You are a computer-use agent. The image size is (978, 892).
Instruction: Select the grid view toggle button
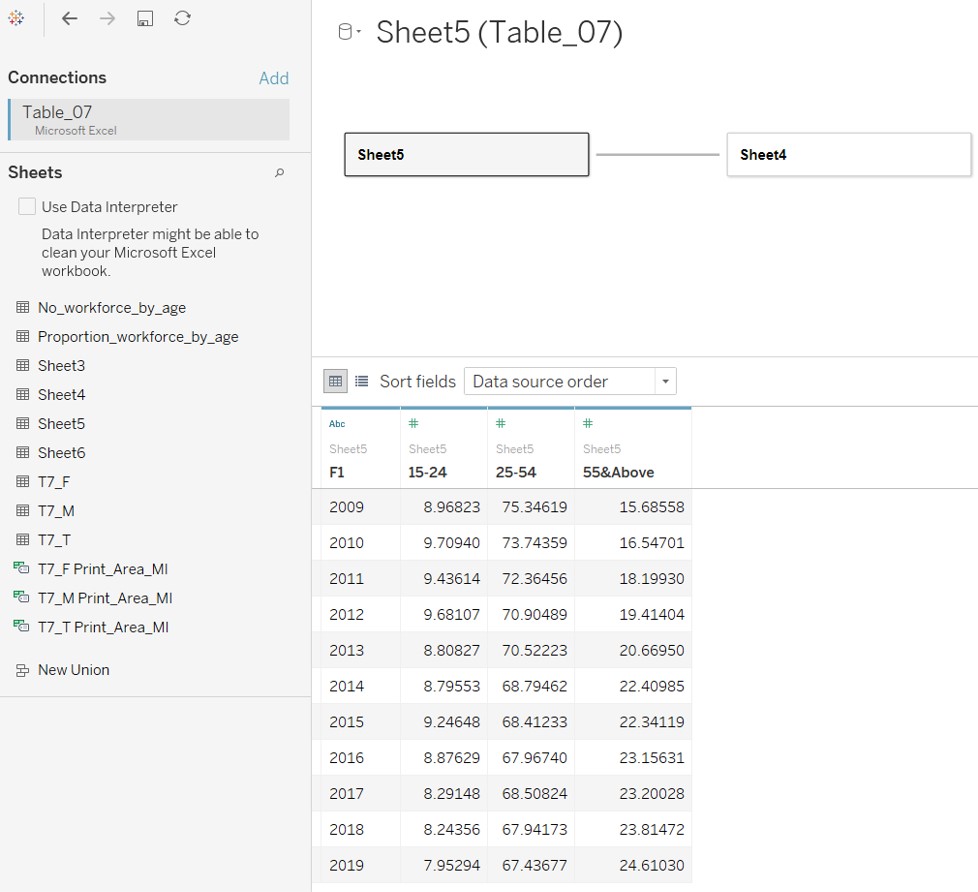point(335,381)
